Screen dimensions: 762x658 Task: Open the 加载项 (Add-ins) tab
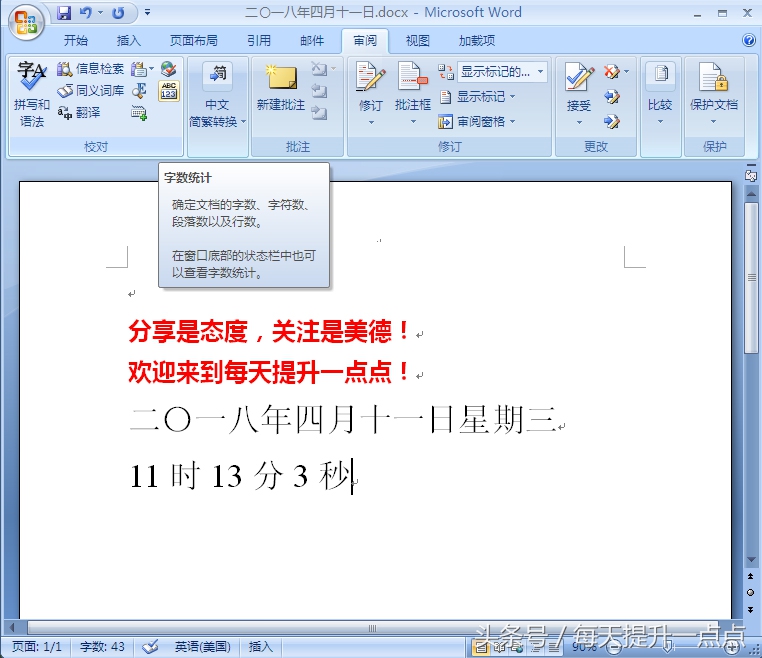(x=477, y=41)
